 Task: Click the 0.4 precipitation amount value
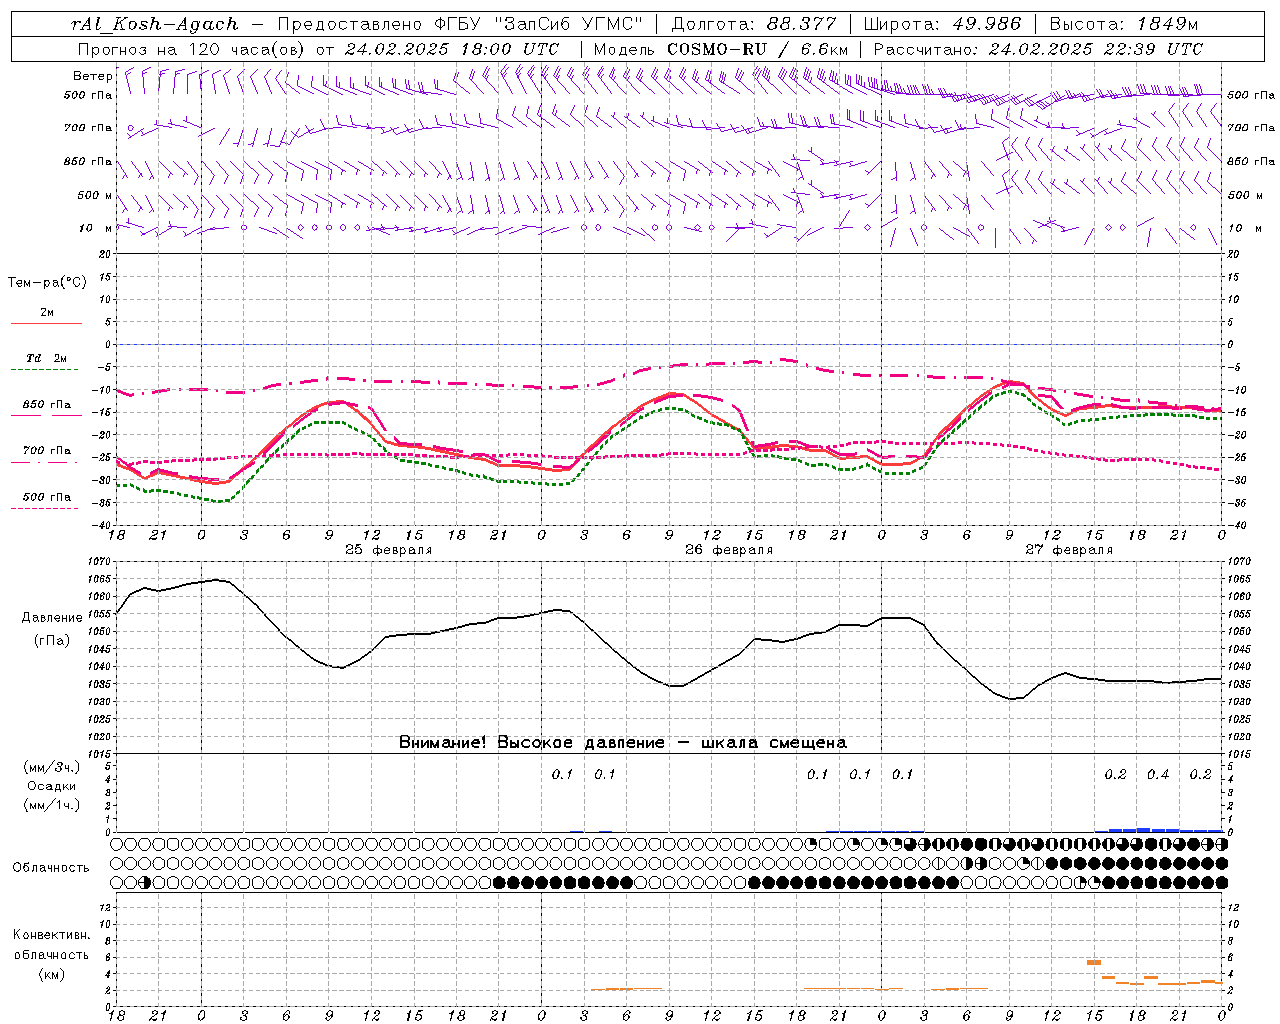(1158, 774)
